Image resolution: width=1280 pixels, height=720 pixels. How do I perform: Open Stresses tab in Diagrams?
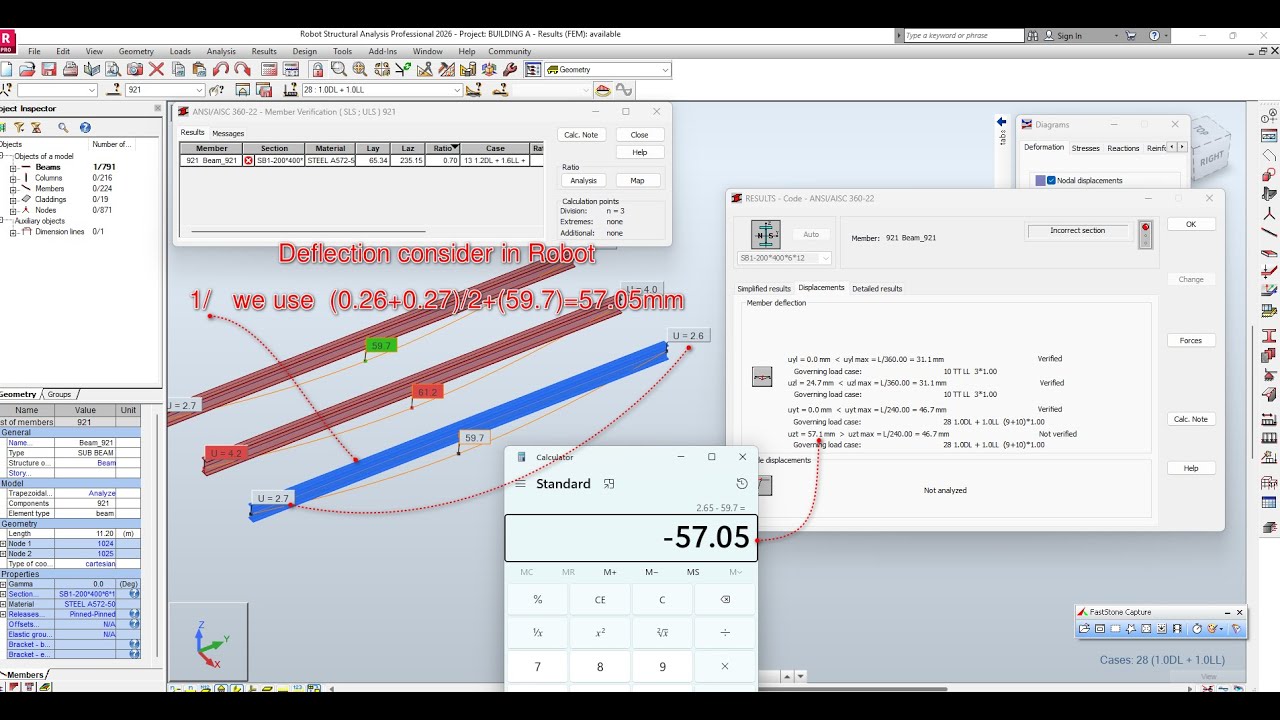(1085, 148)
